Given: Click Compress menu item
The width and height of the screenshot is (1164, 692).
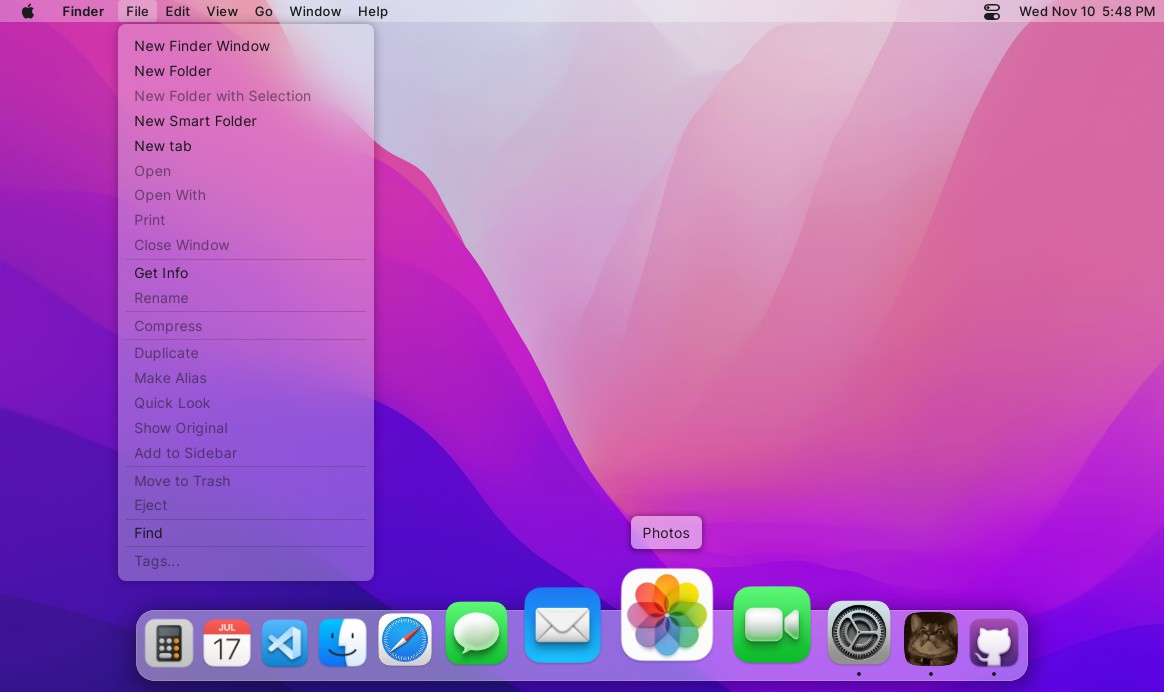Looking at the screenshot, I should [246, 326].
